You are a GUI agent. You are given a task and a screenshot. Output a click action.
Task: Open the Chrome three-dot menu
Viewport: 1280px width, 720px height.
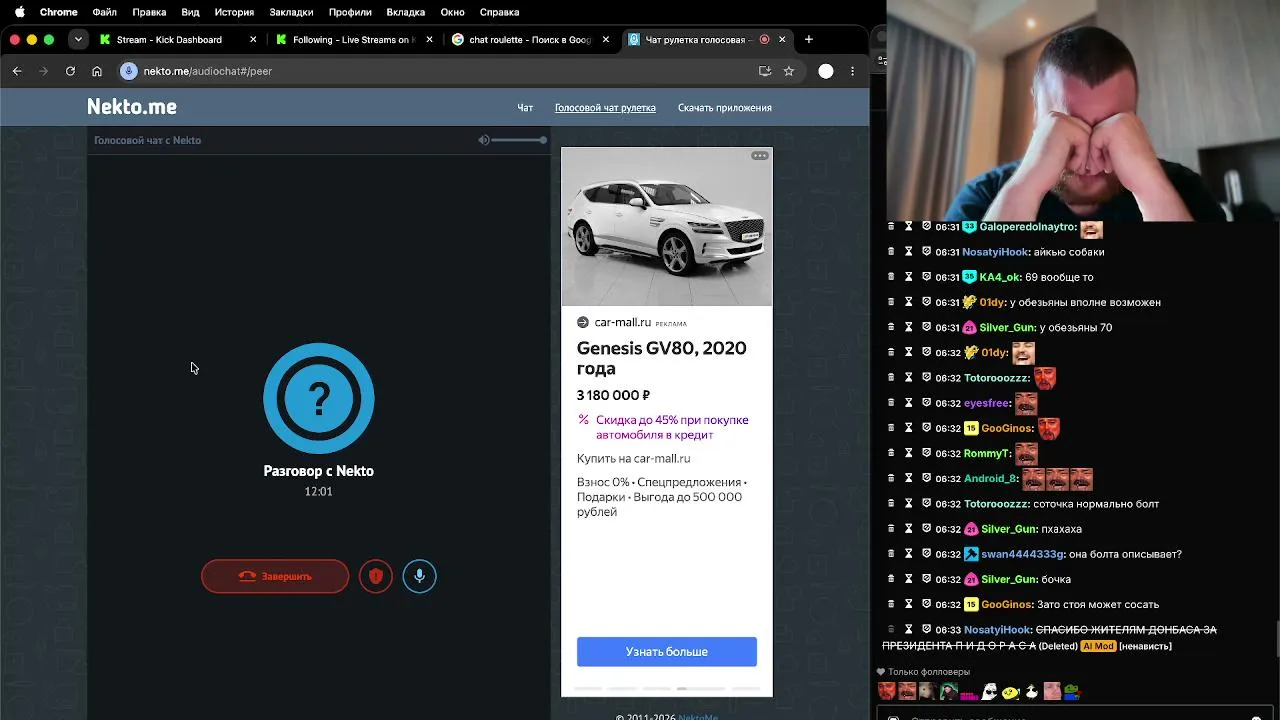coord(852,71)
